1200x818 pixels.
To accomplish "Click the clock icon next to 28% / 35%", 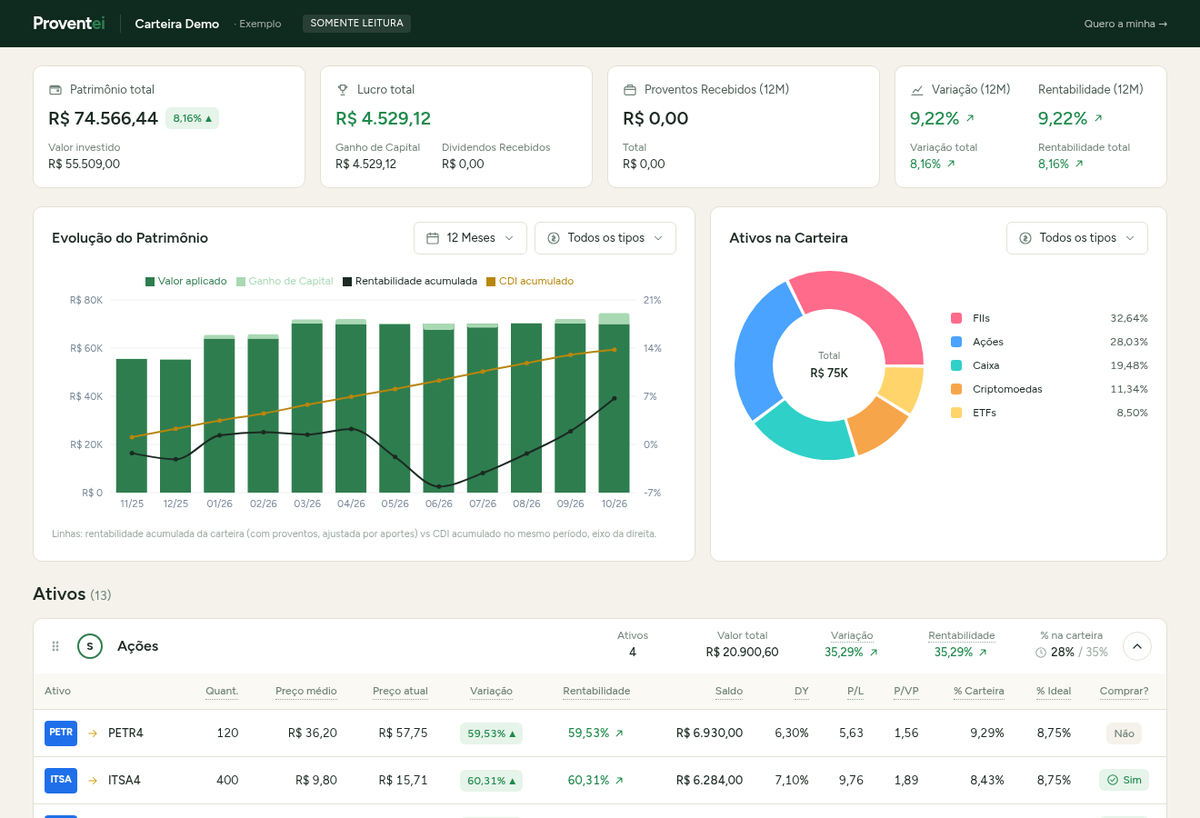I will tap(1041, 652).
